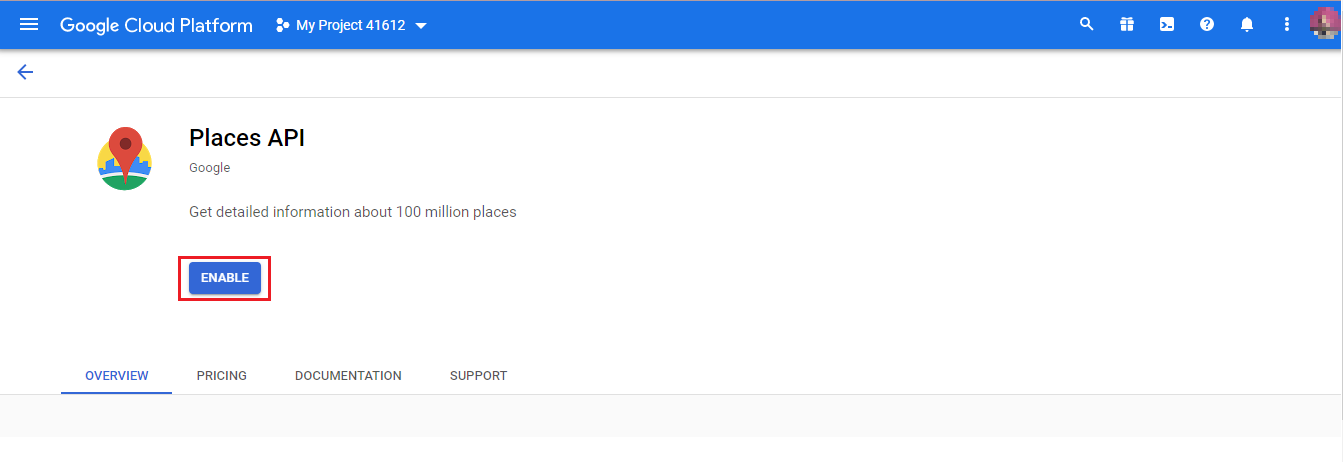The image size is (1343, 462).
Task: Click the Google Cloud Platform logo text
Action: click(x=156, y=25)
